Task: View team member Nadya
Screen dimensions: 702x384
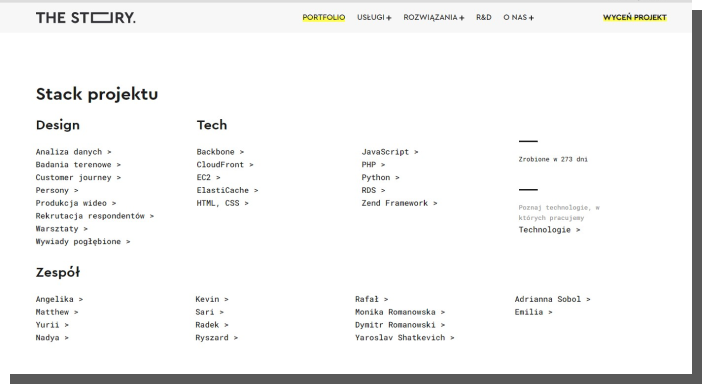Action: (x=52, y=337)
